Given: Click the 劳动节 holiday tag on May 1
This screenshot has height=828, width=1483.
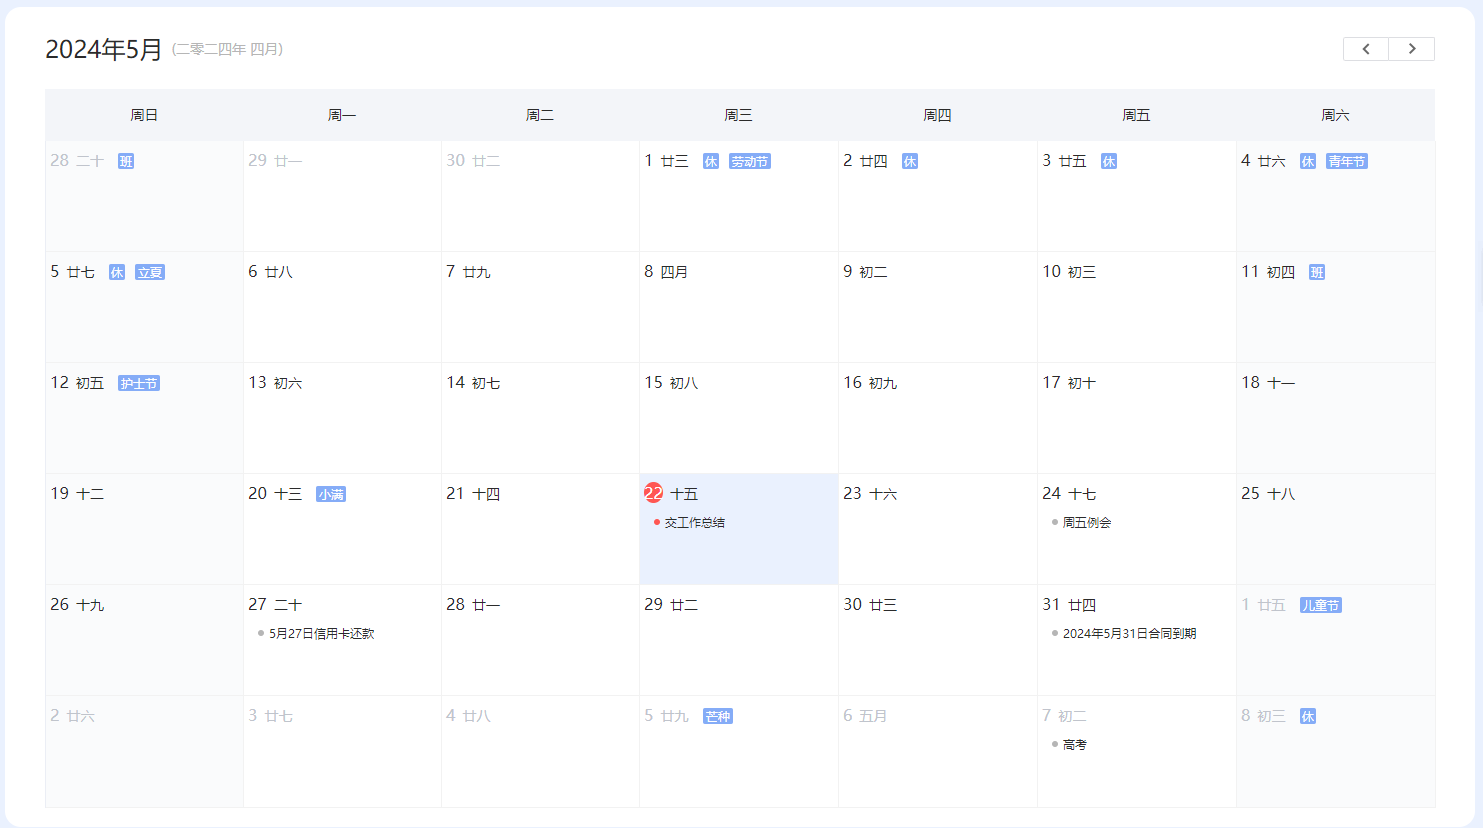Looking at the screenshot, I should tap(750, 161).
